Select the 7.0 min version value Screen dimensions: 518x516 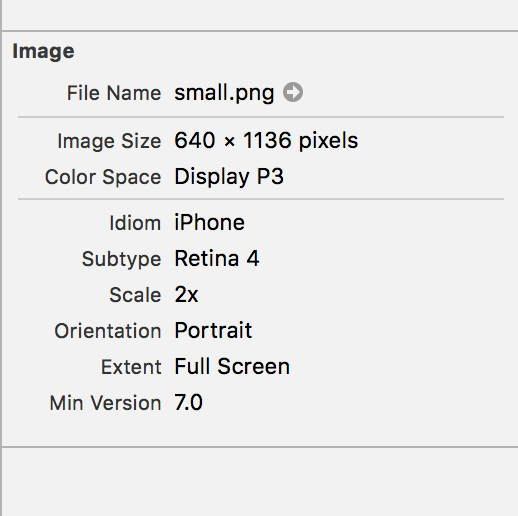tap(188, 403)
